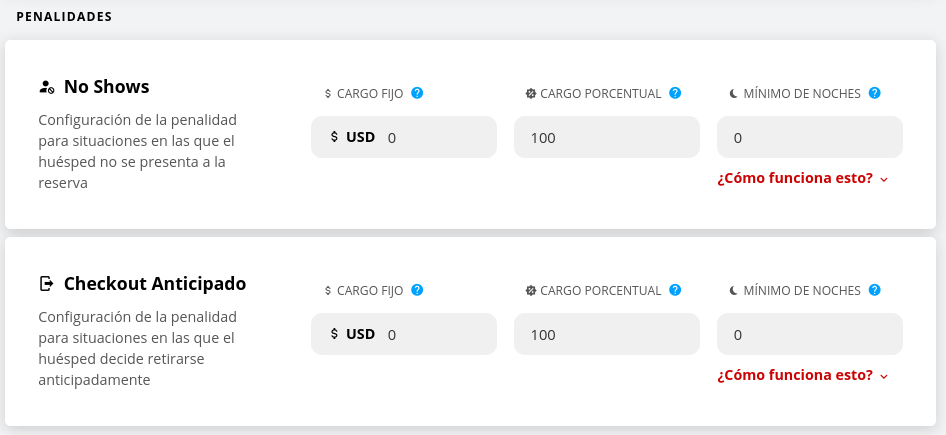Click help icon beside No Shows Cargo Porcentual
Screen dimensions: 946x435
click(x=675, y=93)
